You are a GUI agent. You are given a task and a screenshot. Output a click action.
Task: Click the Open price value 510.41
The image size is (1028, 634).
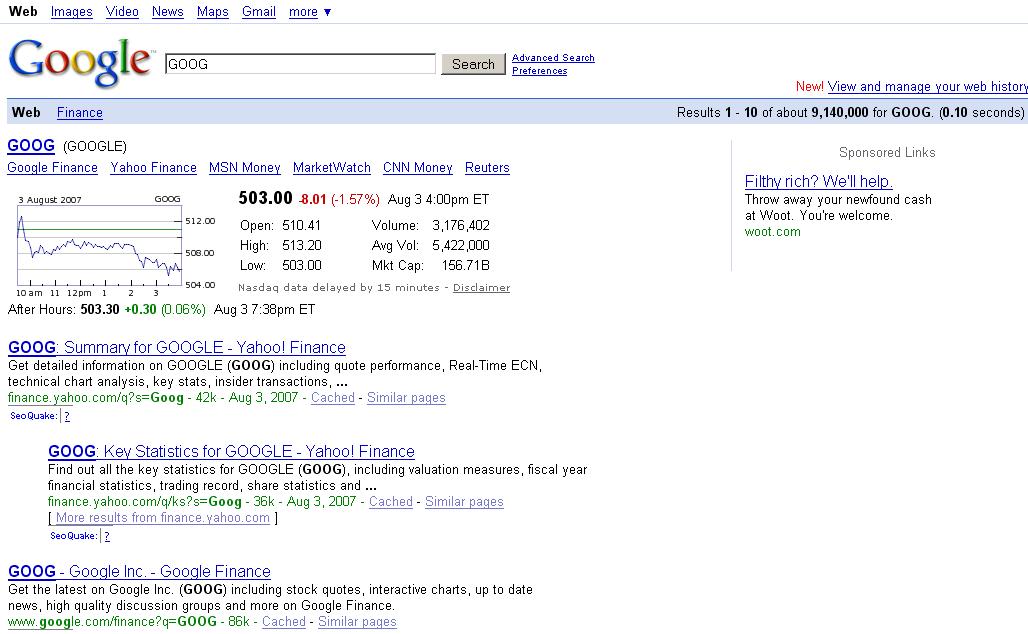tap(302, 226)
